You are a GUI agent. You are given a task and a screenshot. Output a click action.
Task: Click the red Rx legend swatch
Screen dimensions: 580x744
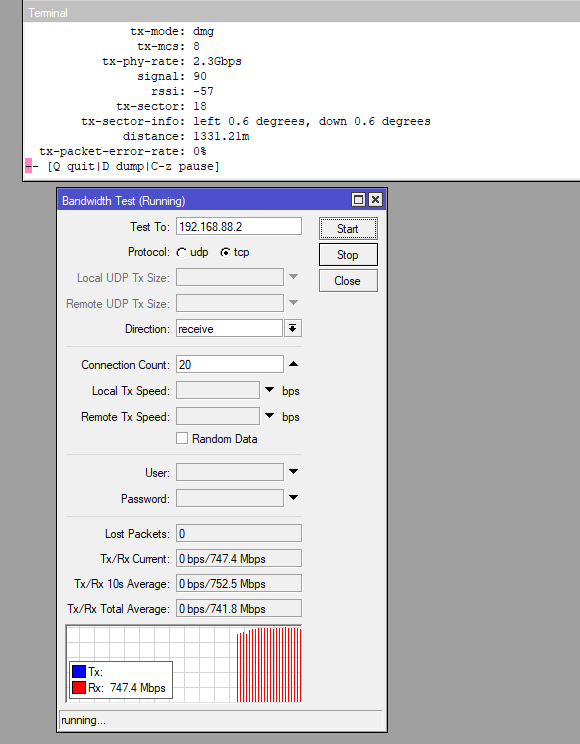79,688
